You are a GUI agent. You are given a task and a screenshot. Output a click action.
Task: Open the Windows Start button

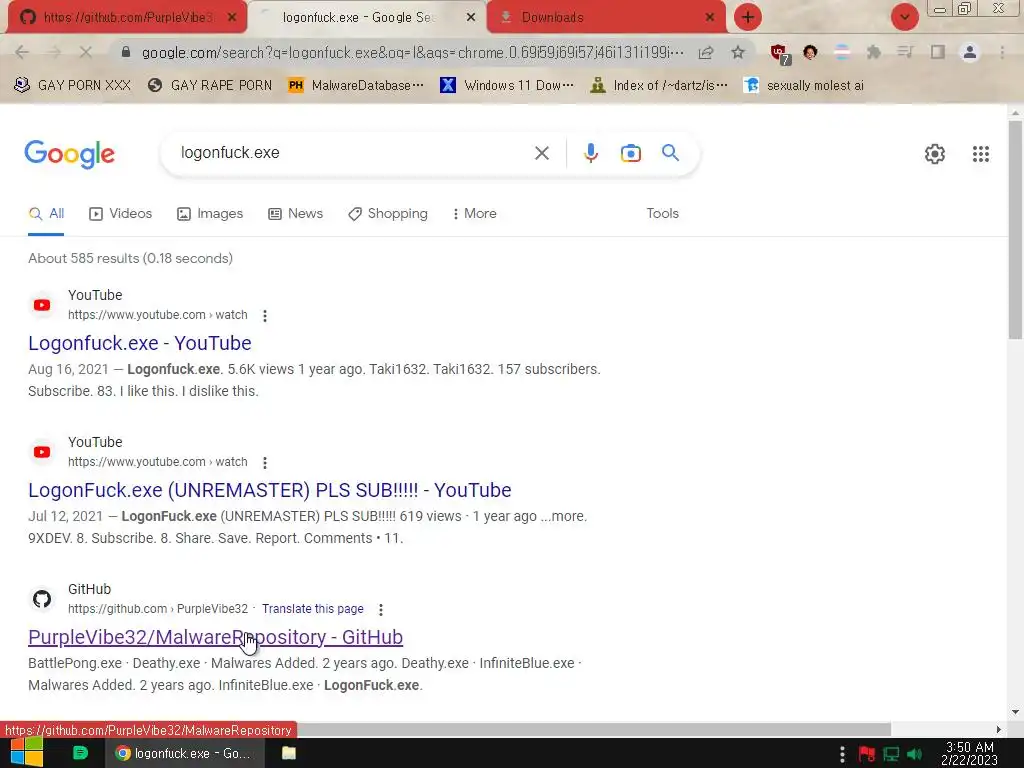27,752
